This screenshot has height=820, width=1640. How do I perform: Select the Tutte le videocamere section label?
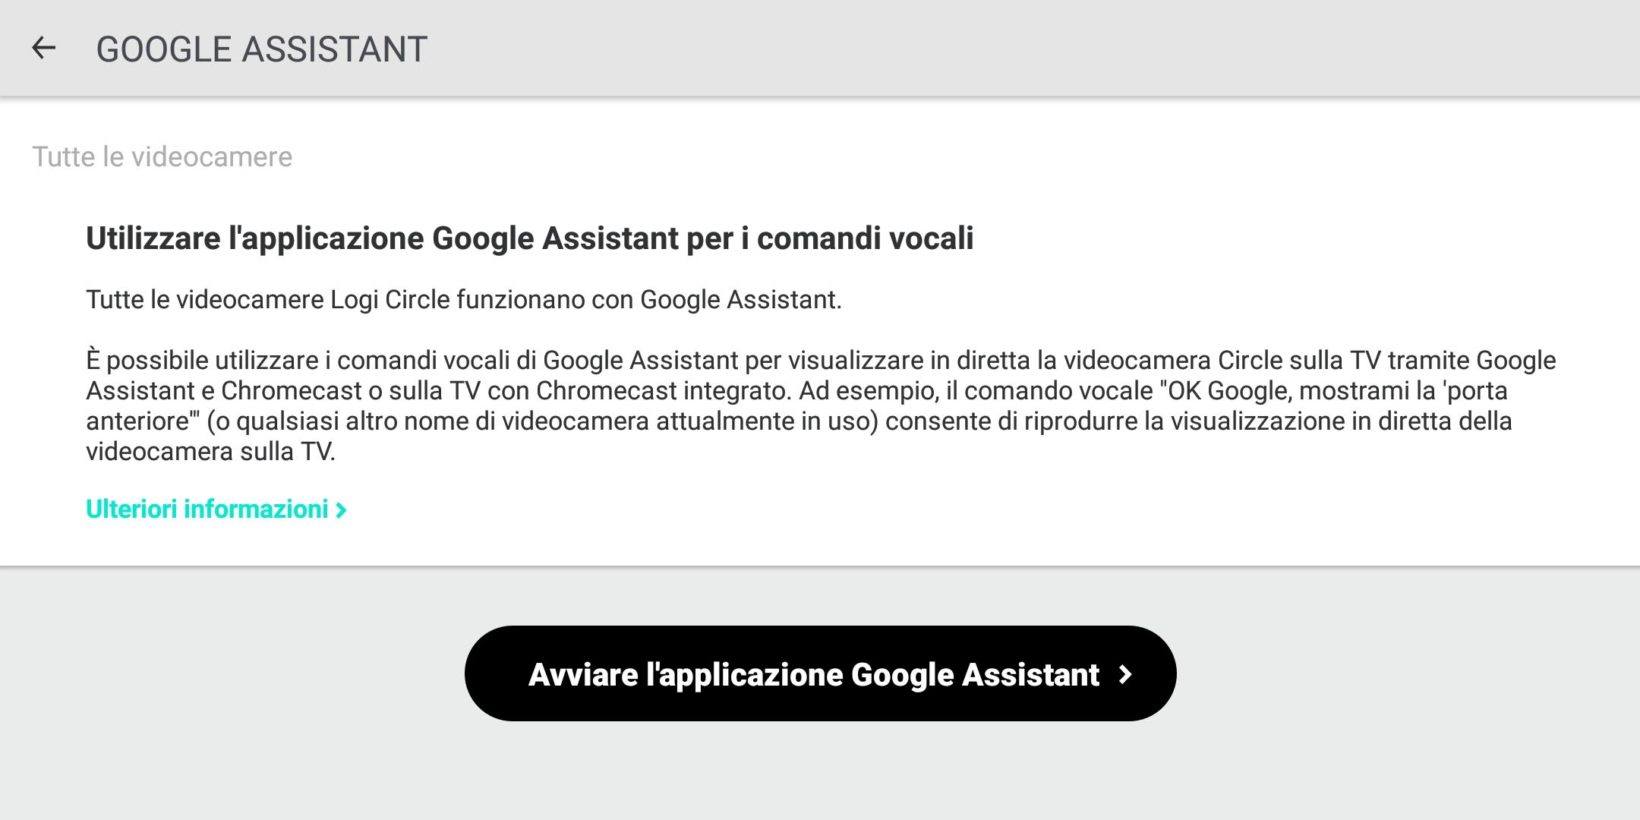click(x=162, y=157)
